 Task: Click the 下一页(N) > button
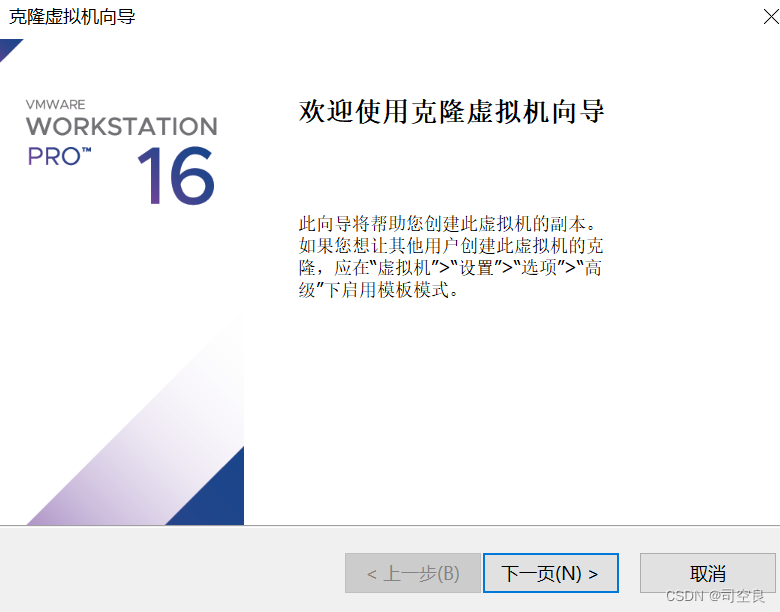point(551,573)
